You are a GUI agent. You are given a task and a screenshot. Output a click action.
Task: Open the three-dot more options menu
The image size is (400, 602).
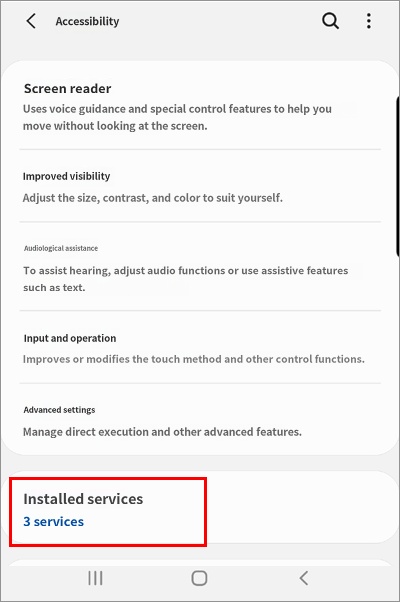click(369, 21)
